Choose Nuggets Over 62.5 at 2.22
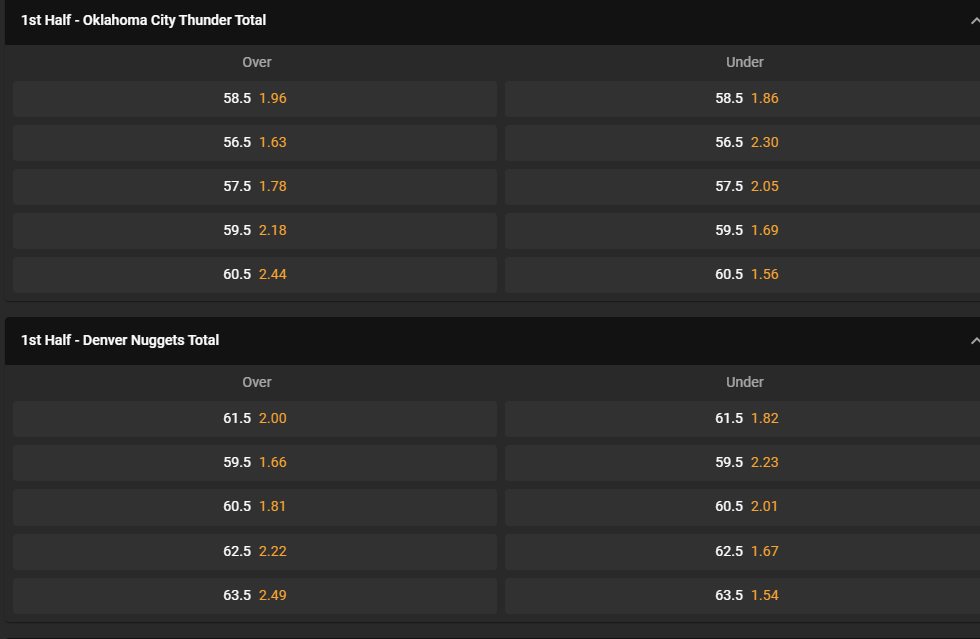The image size is (980, 639). pyautogui.click(x=255, y=551)
